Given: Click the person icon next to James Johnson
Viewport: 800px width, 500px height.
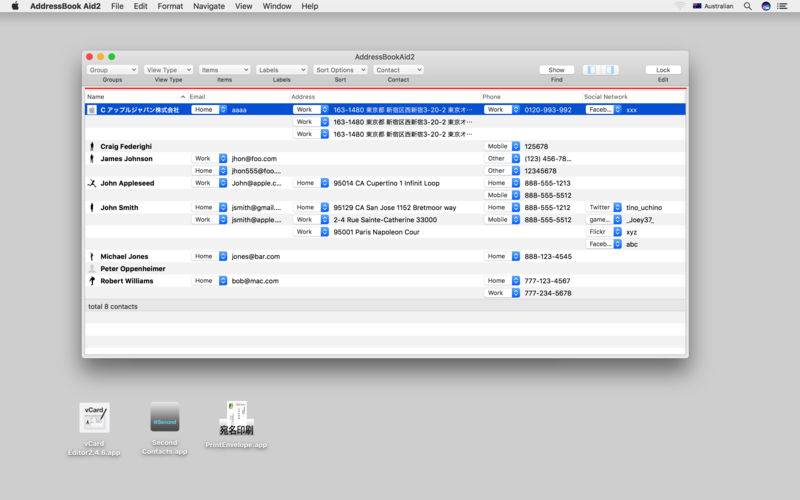Looking at the screenshot, I should [92, 159].
